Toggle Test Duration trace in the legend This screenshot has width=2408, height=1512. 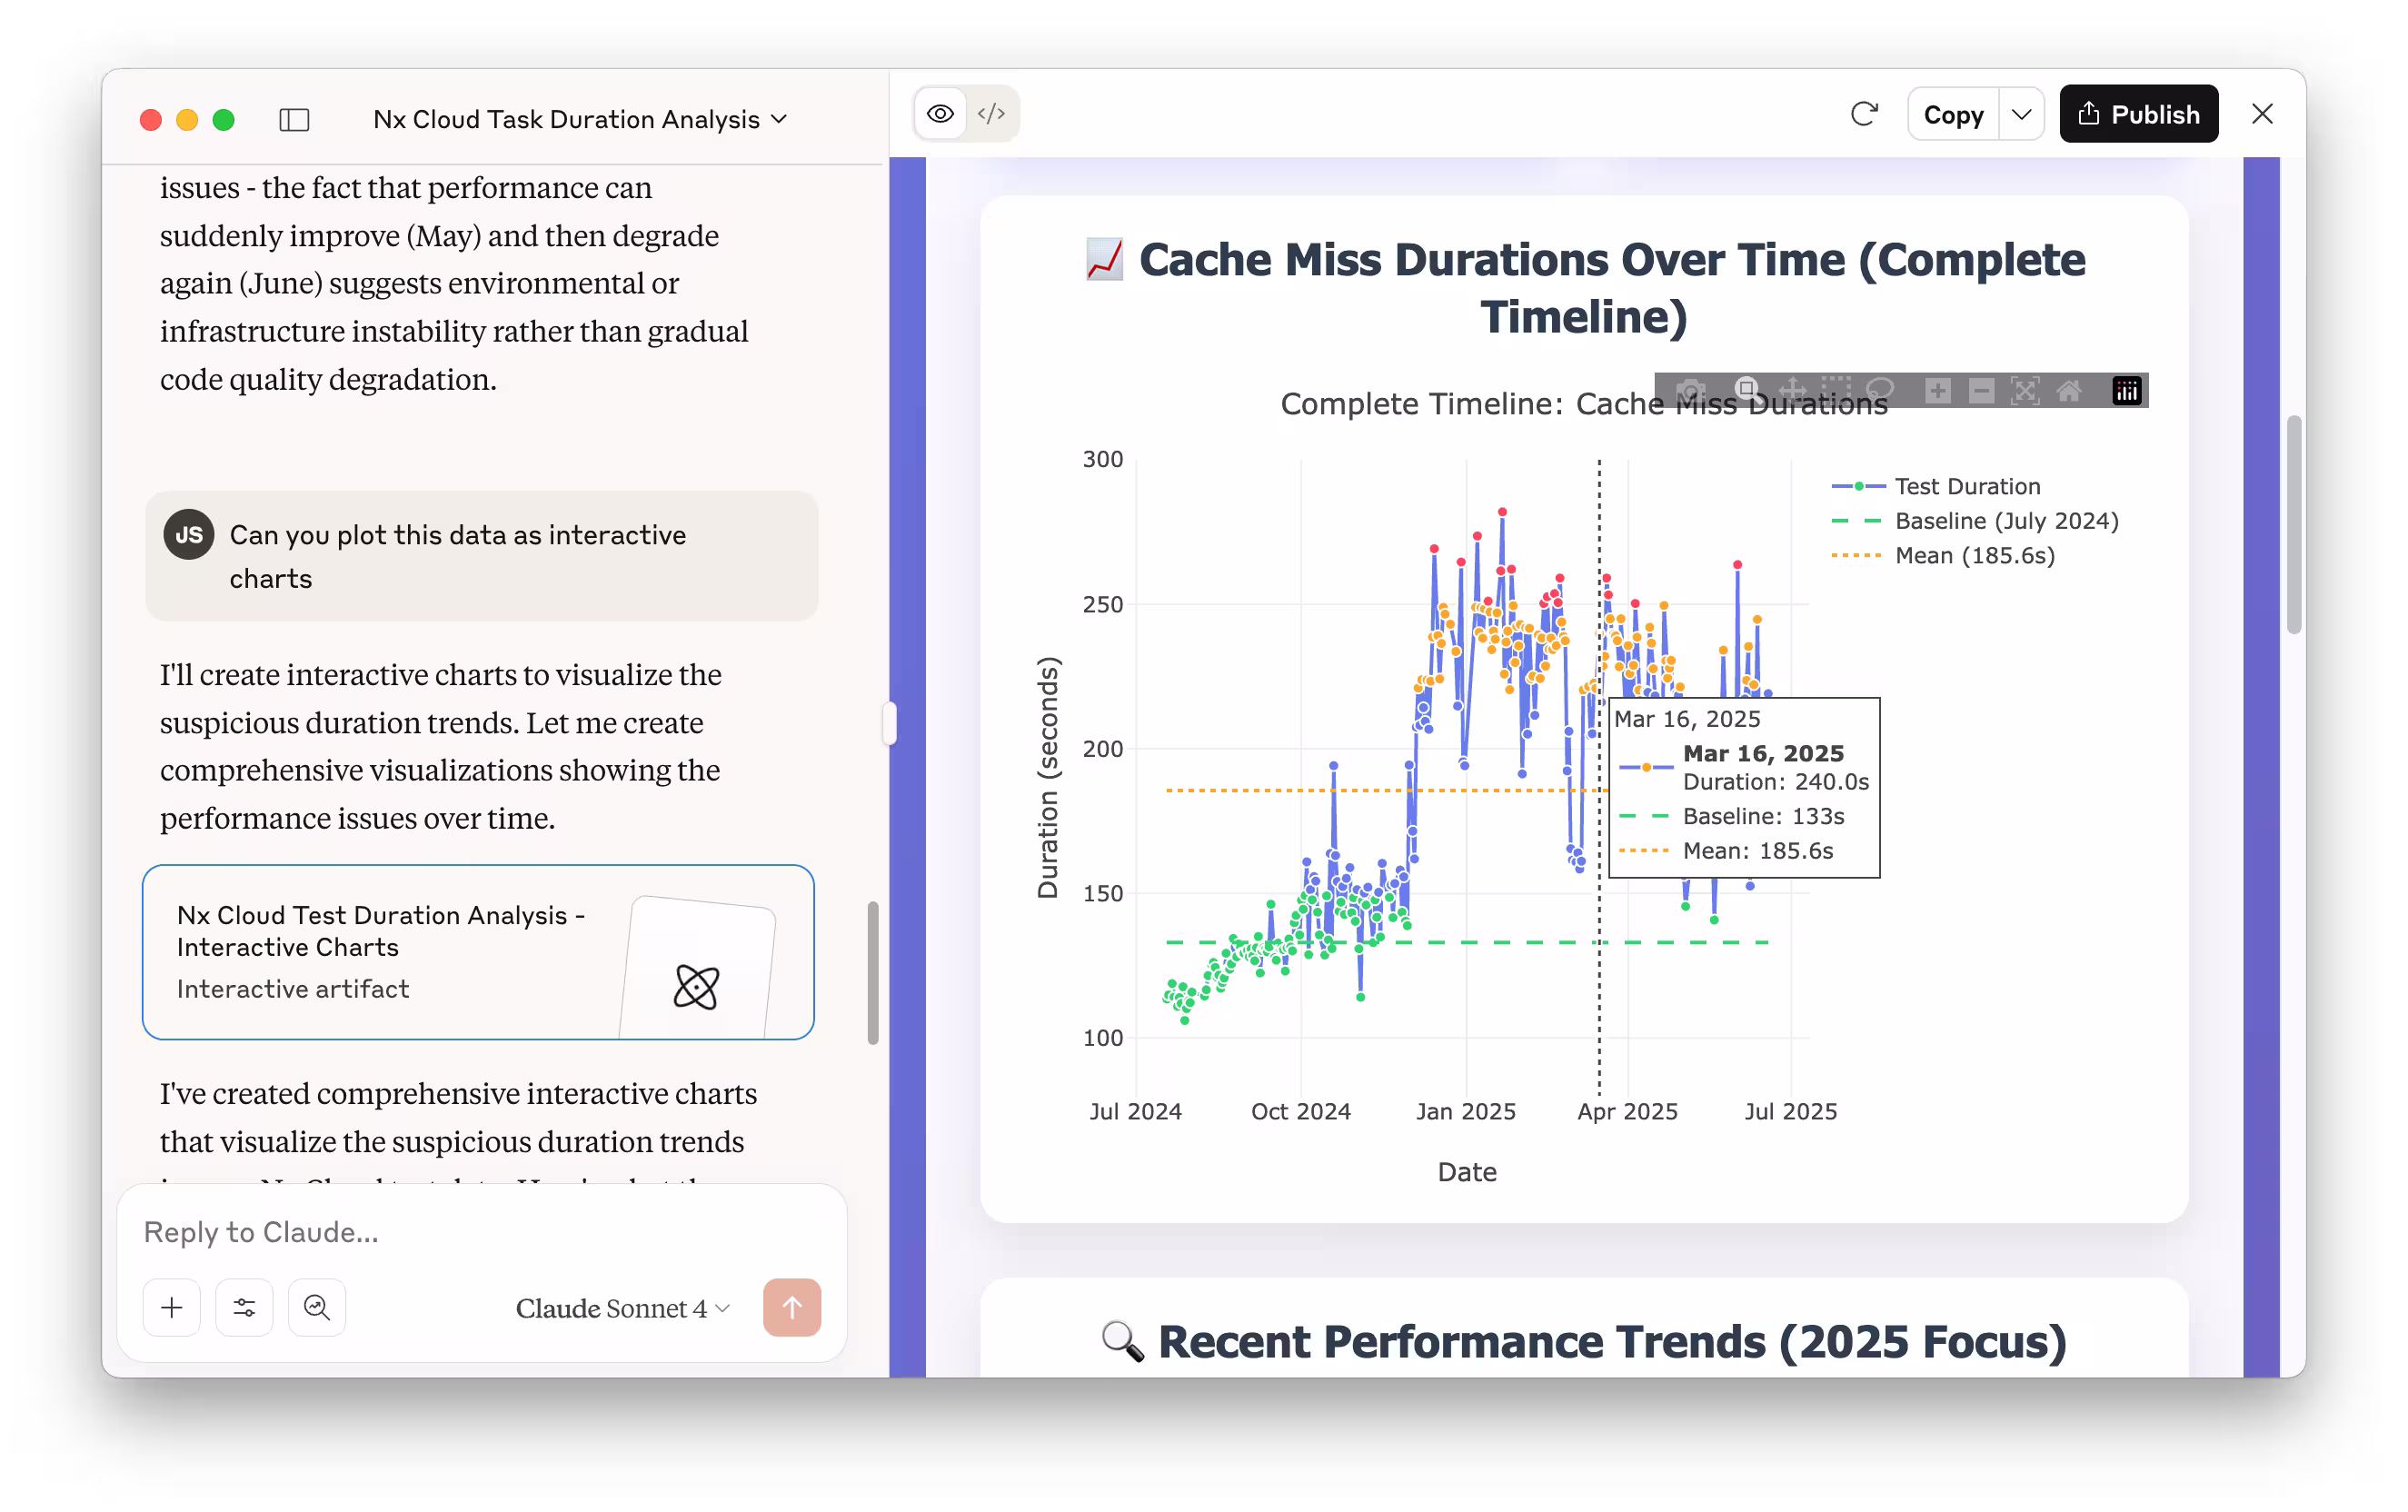coord(1966,486)
